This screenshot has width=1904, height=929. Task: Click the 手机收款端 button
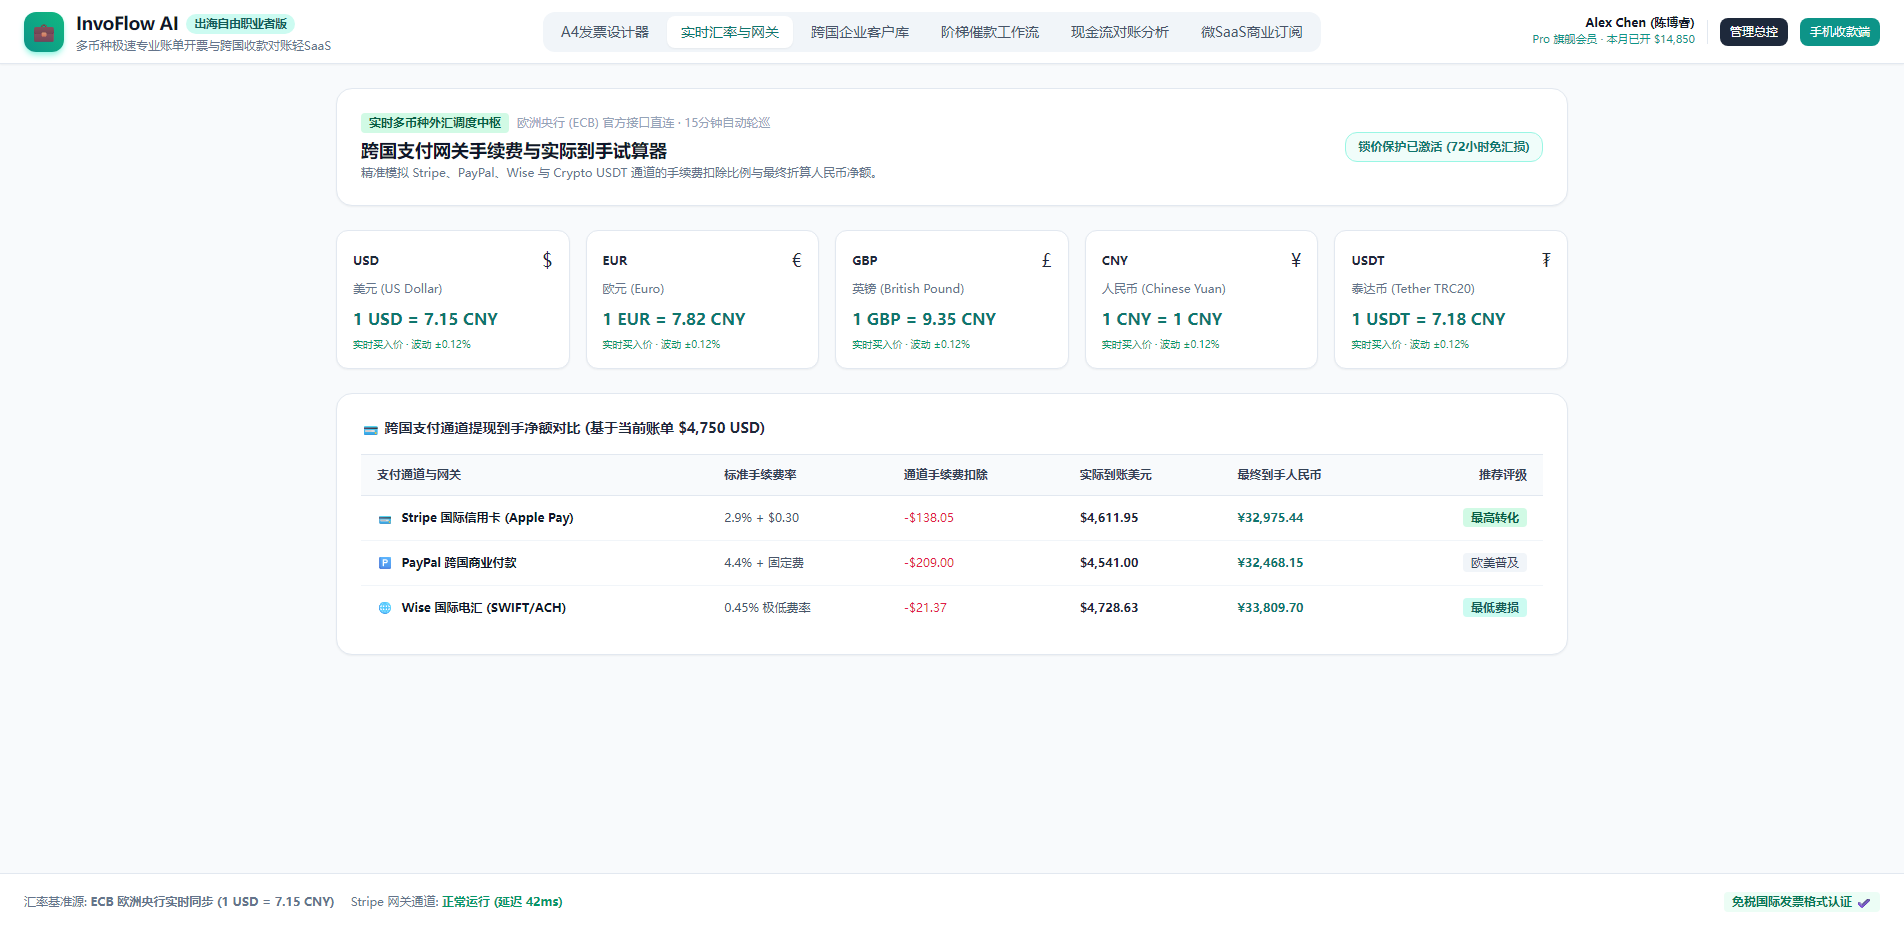[x=1840, y=32]
